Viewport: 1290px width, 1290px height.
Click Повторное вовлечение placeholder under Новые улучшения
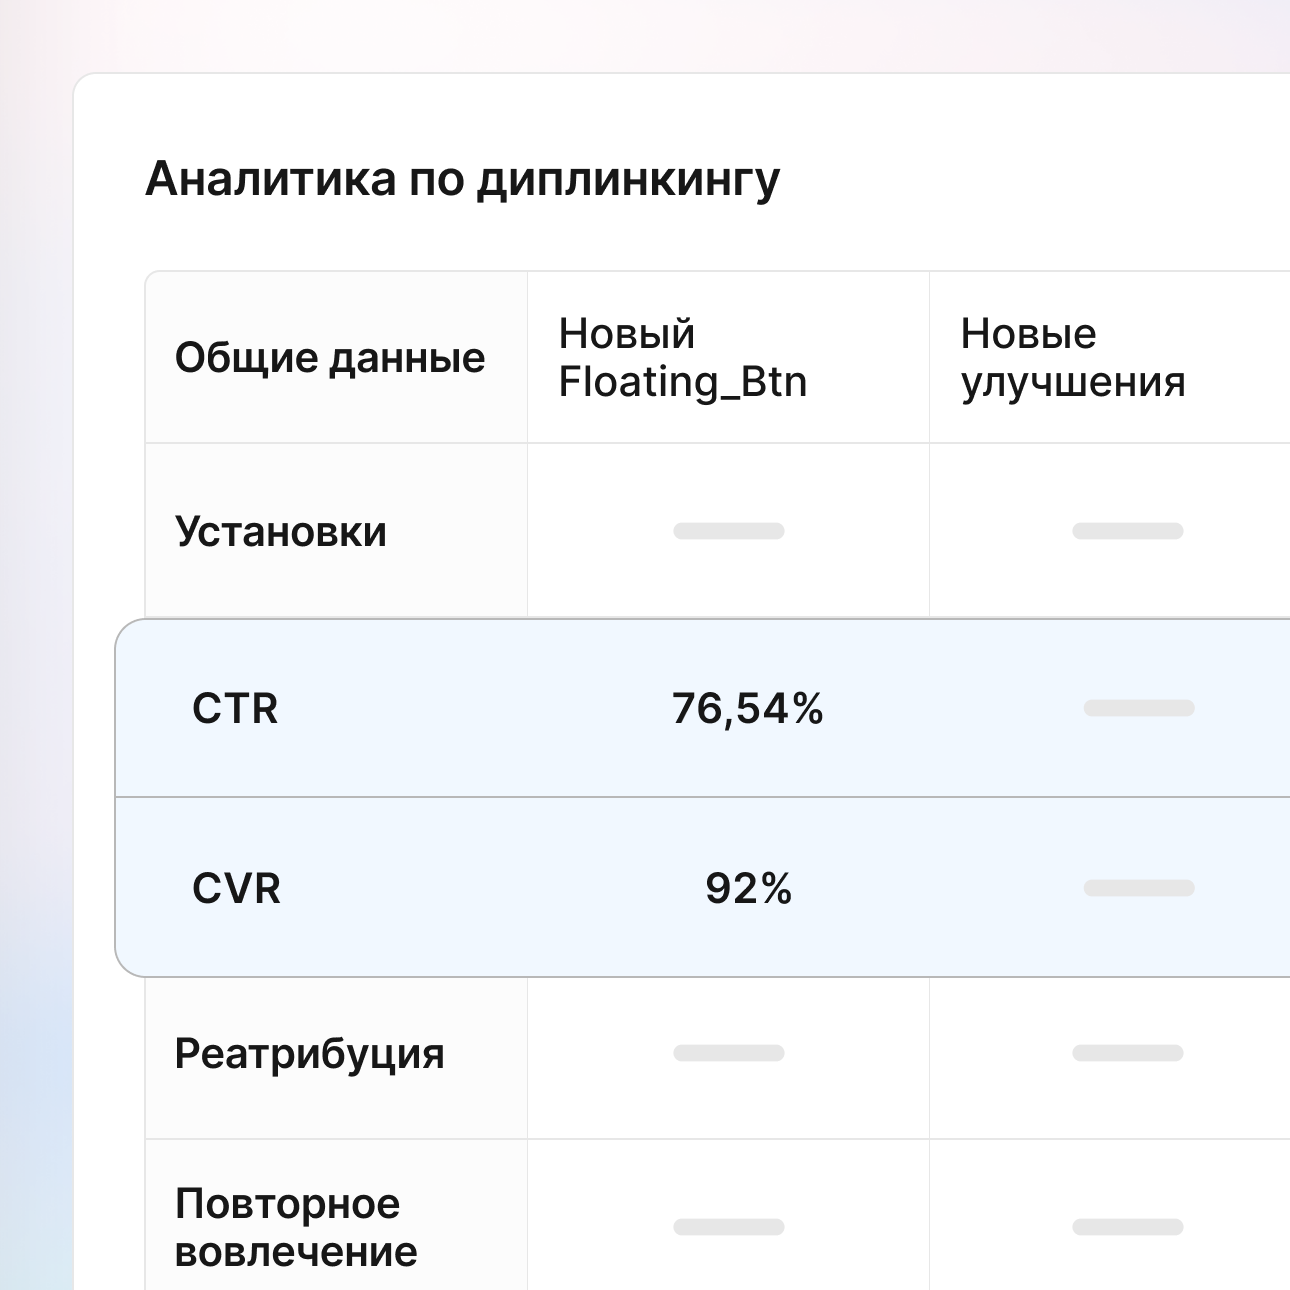point(1127,1227)
